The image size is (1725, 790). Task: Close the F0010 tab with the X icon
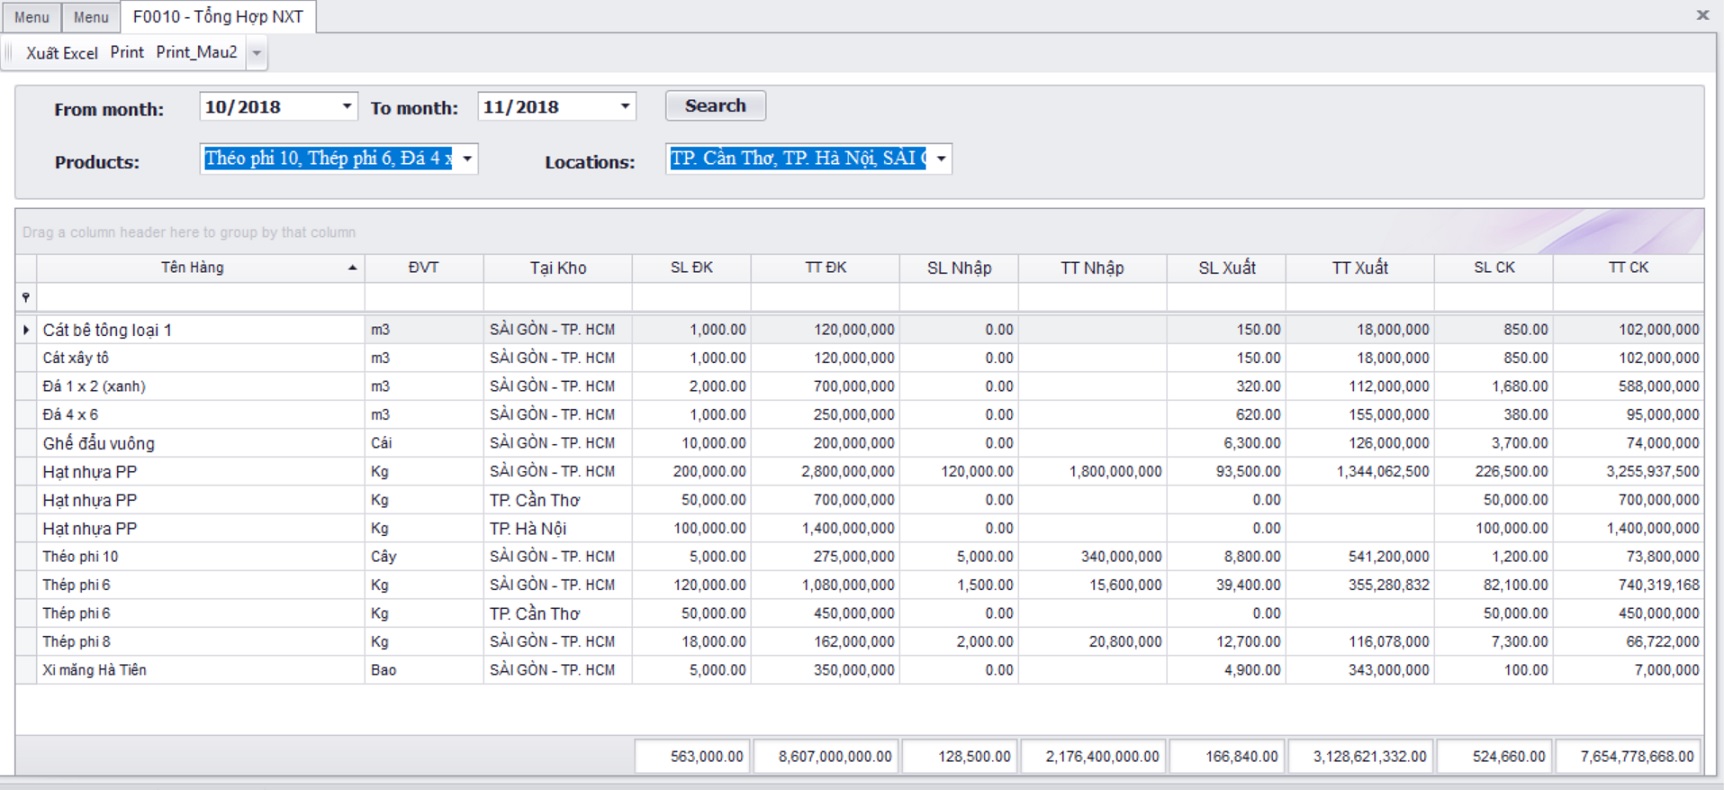[1702, 15]
